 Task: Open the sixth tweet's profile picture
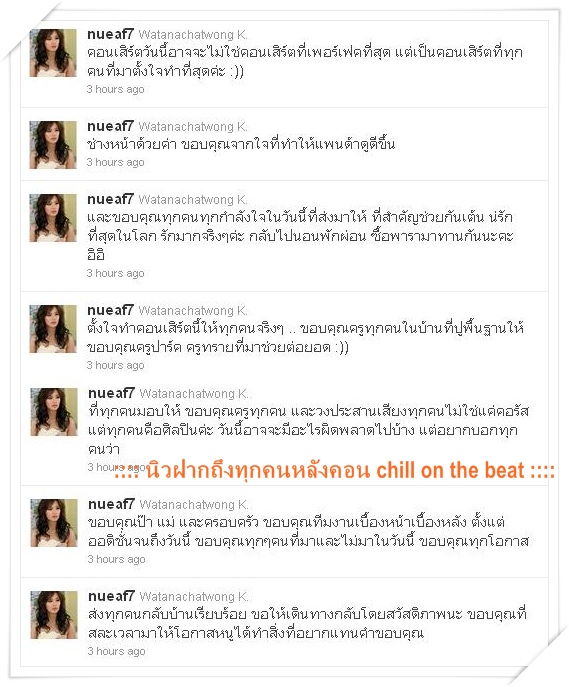click(x=54, y=523)
